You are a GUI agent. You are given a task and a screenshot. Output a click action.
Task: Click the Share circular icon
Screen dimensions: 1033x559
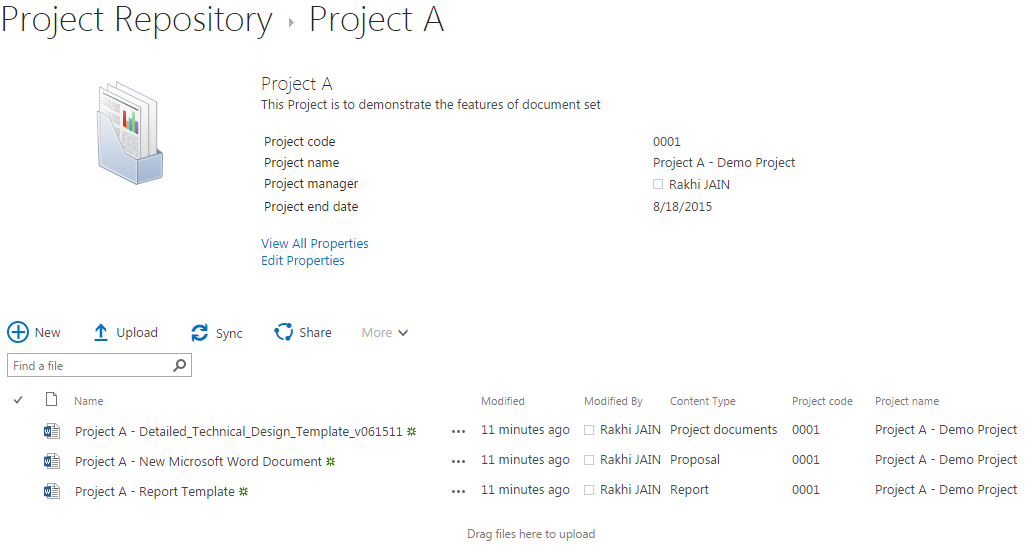pyautogui.click(x=284, y=333)
